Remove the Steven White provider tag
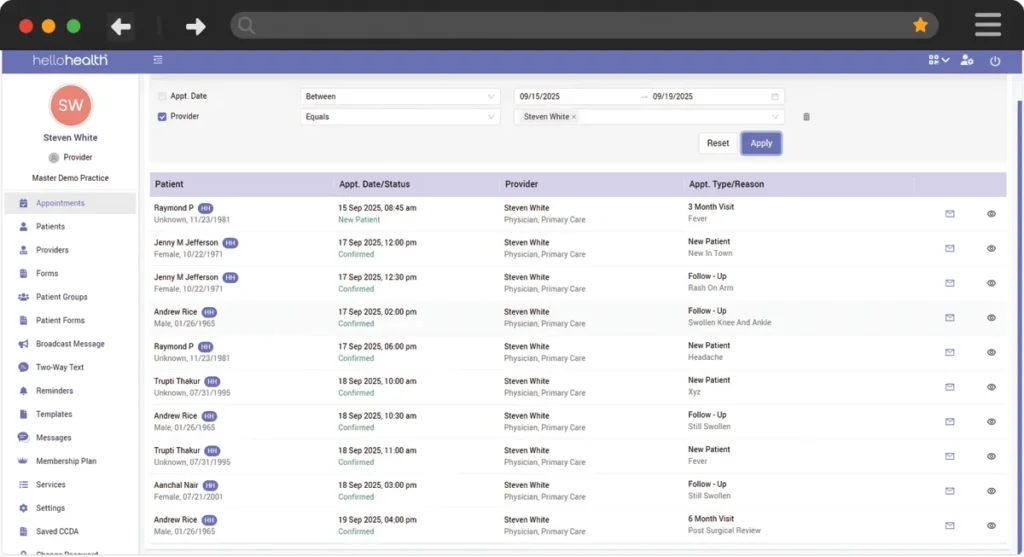The height and width of the screenshot is (557, 1024). (x=574, y=117)
